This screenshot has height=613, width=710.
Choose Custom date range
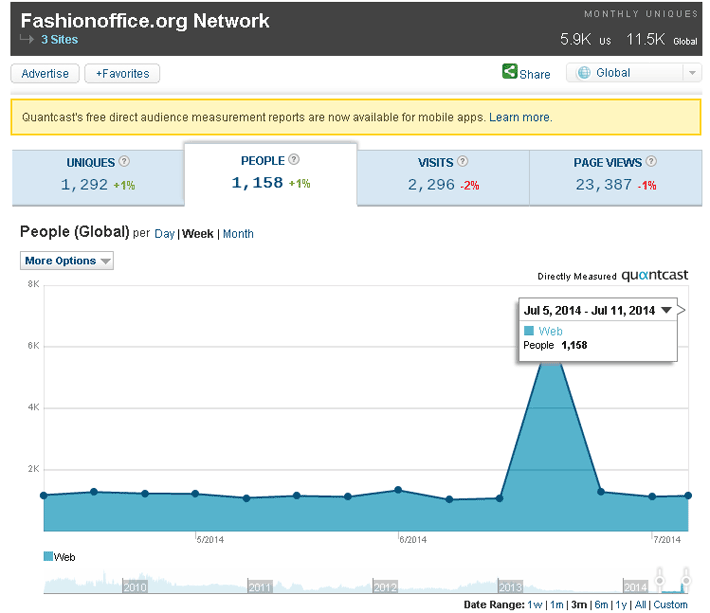[670, 604]
